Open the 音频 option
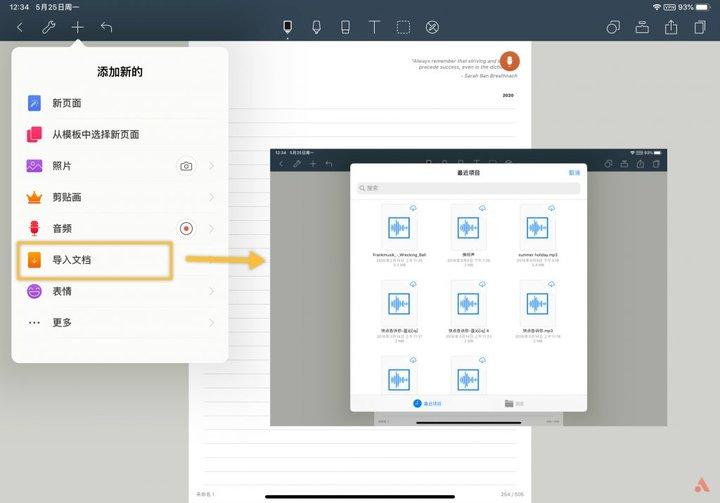This screenshot has height=503, width=720. [120, 228]
